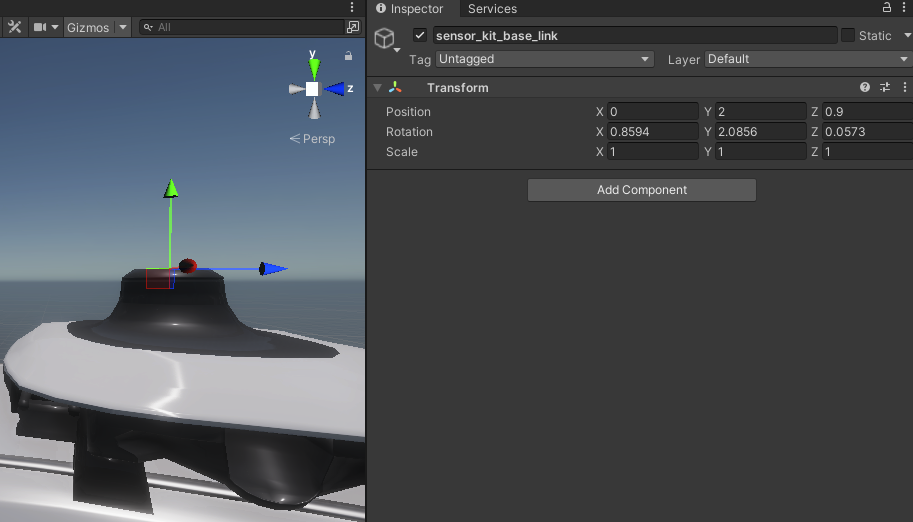Enable the Static checkbox

848,36
